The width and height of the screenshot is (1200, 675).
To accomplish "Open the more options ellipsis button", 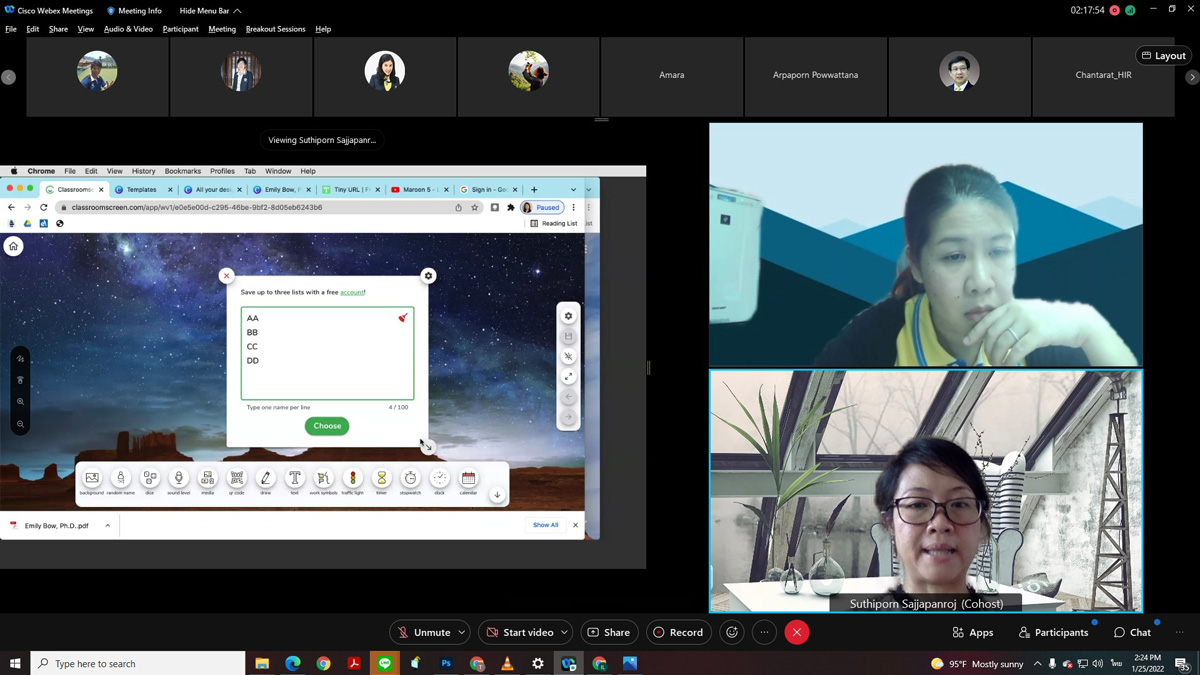I will [x=764, y=632].
